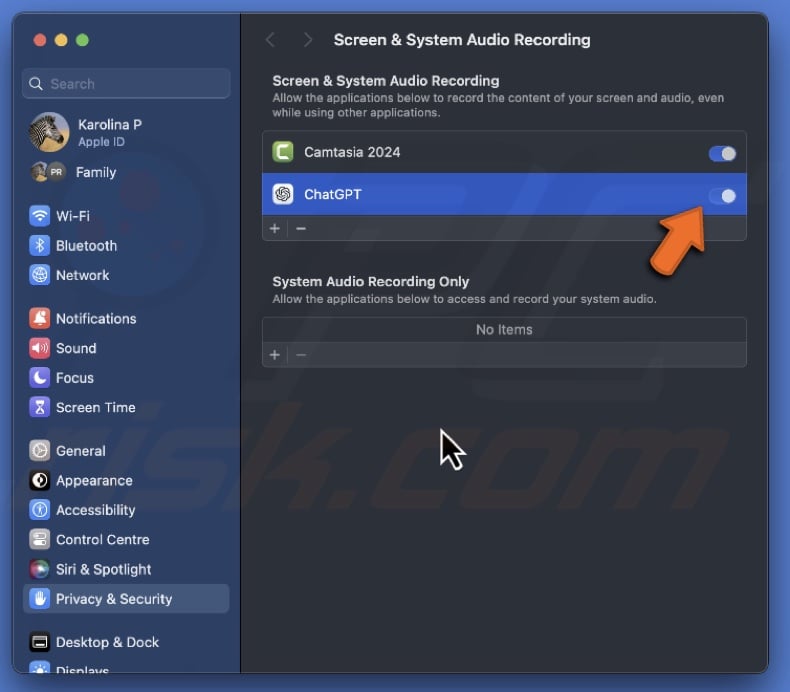Click the Sound speaker icon
The height and width of the screenshot is (692, 790).
[x=39, y=348]
